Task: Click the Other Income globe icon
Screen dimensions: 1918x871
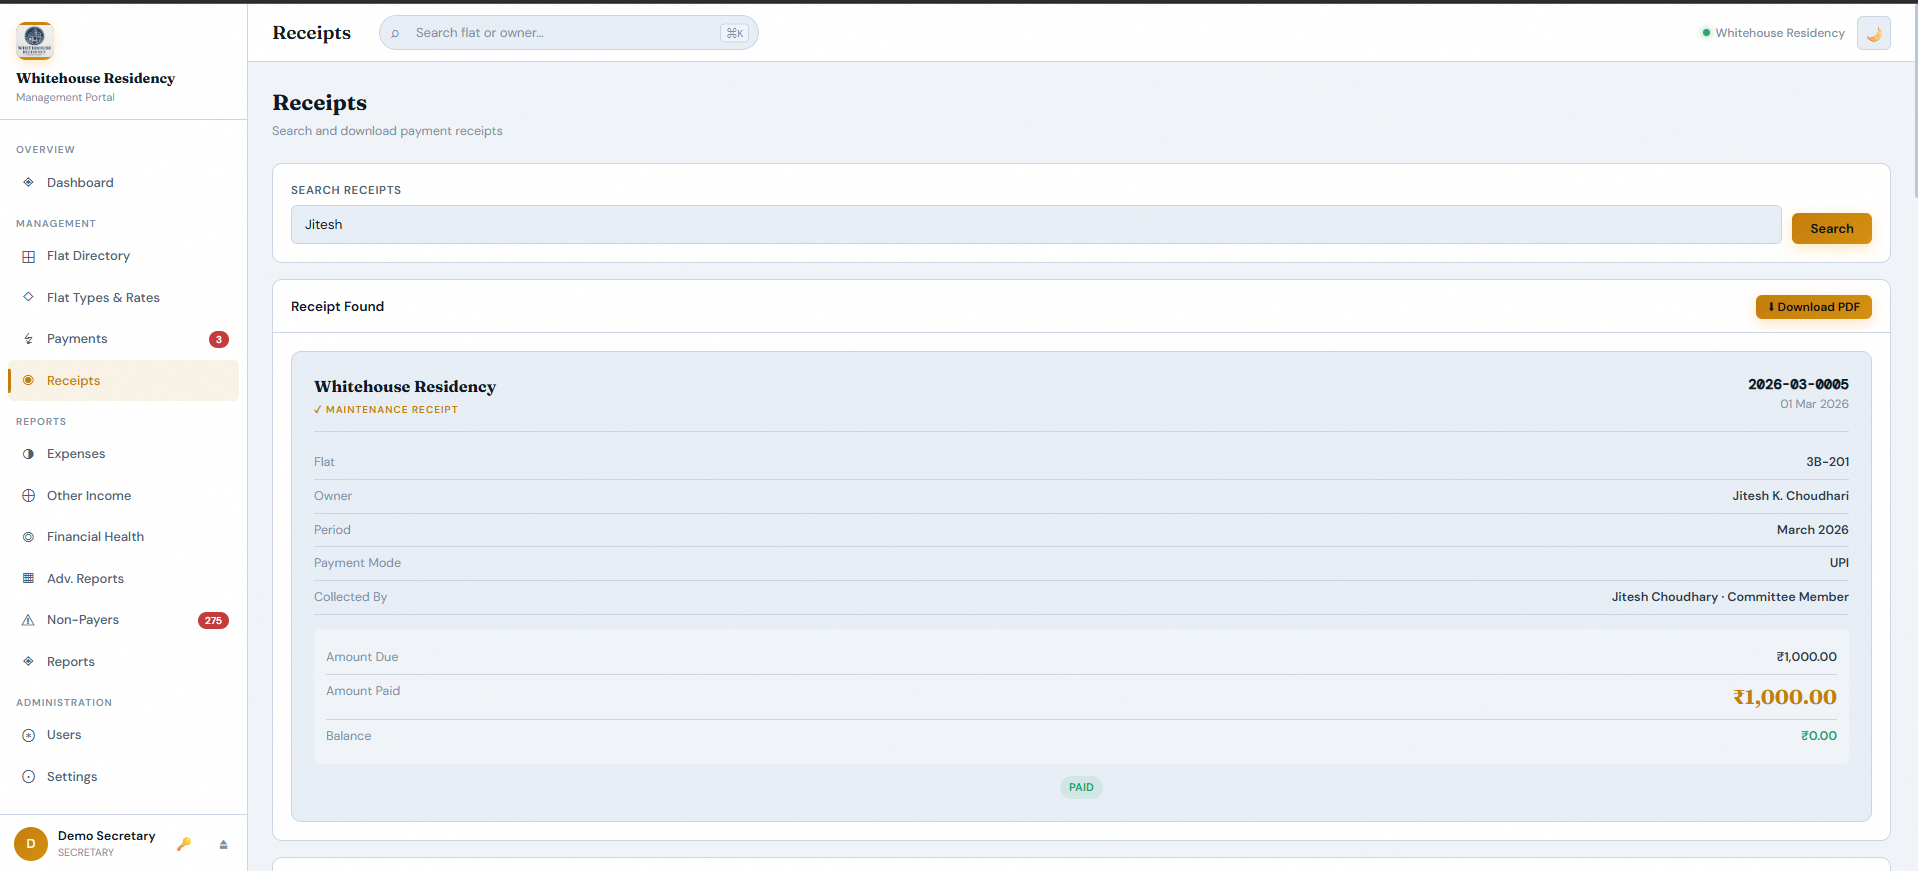Action: (29, 496)
